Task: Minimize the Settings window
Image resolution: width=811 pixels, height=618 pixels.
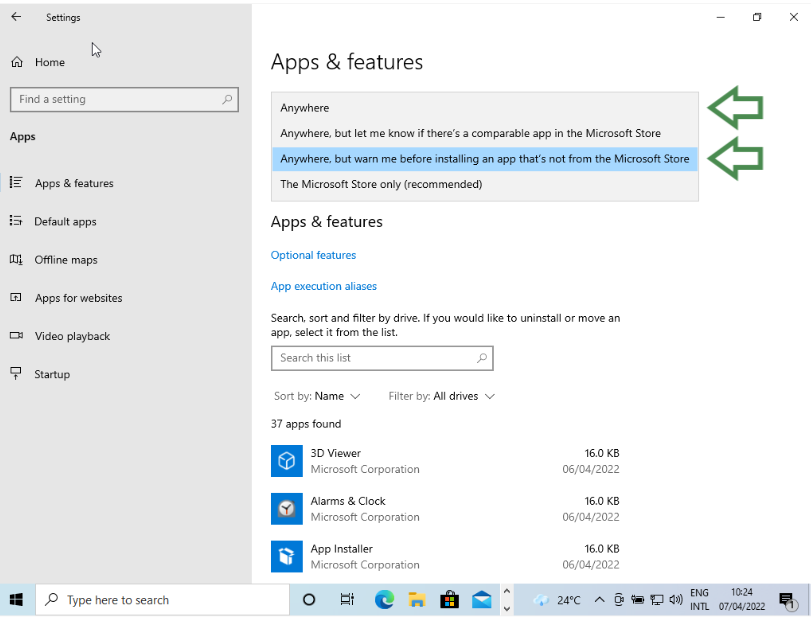Action: pos(720,17)
